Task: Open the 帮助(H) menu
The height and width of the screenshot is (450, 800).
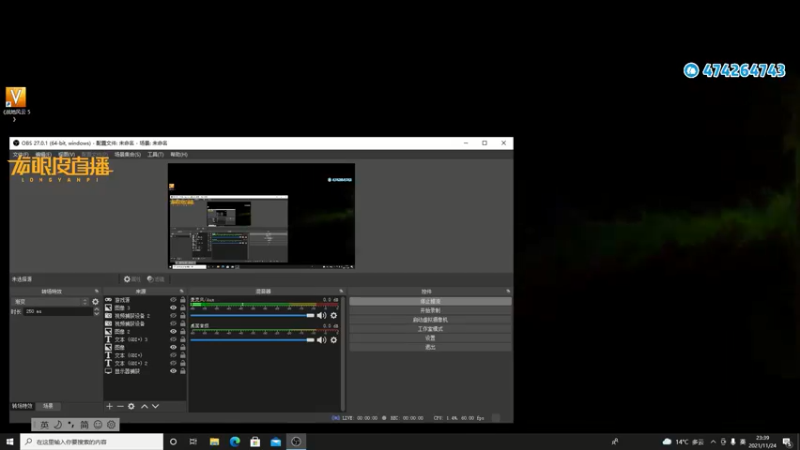Action: 179,155
